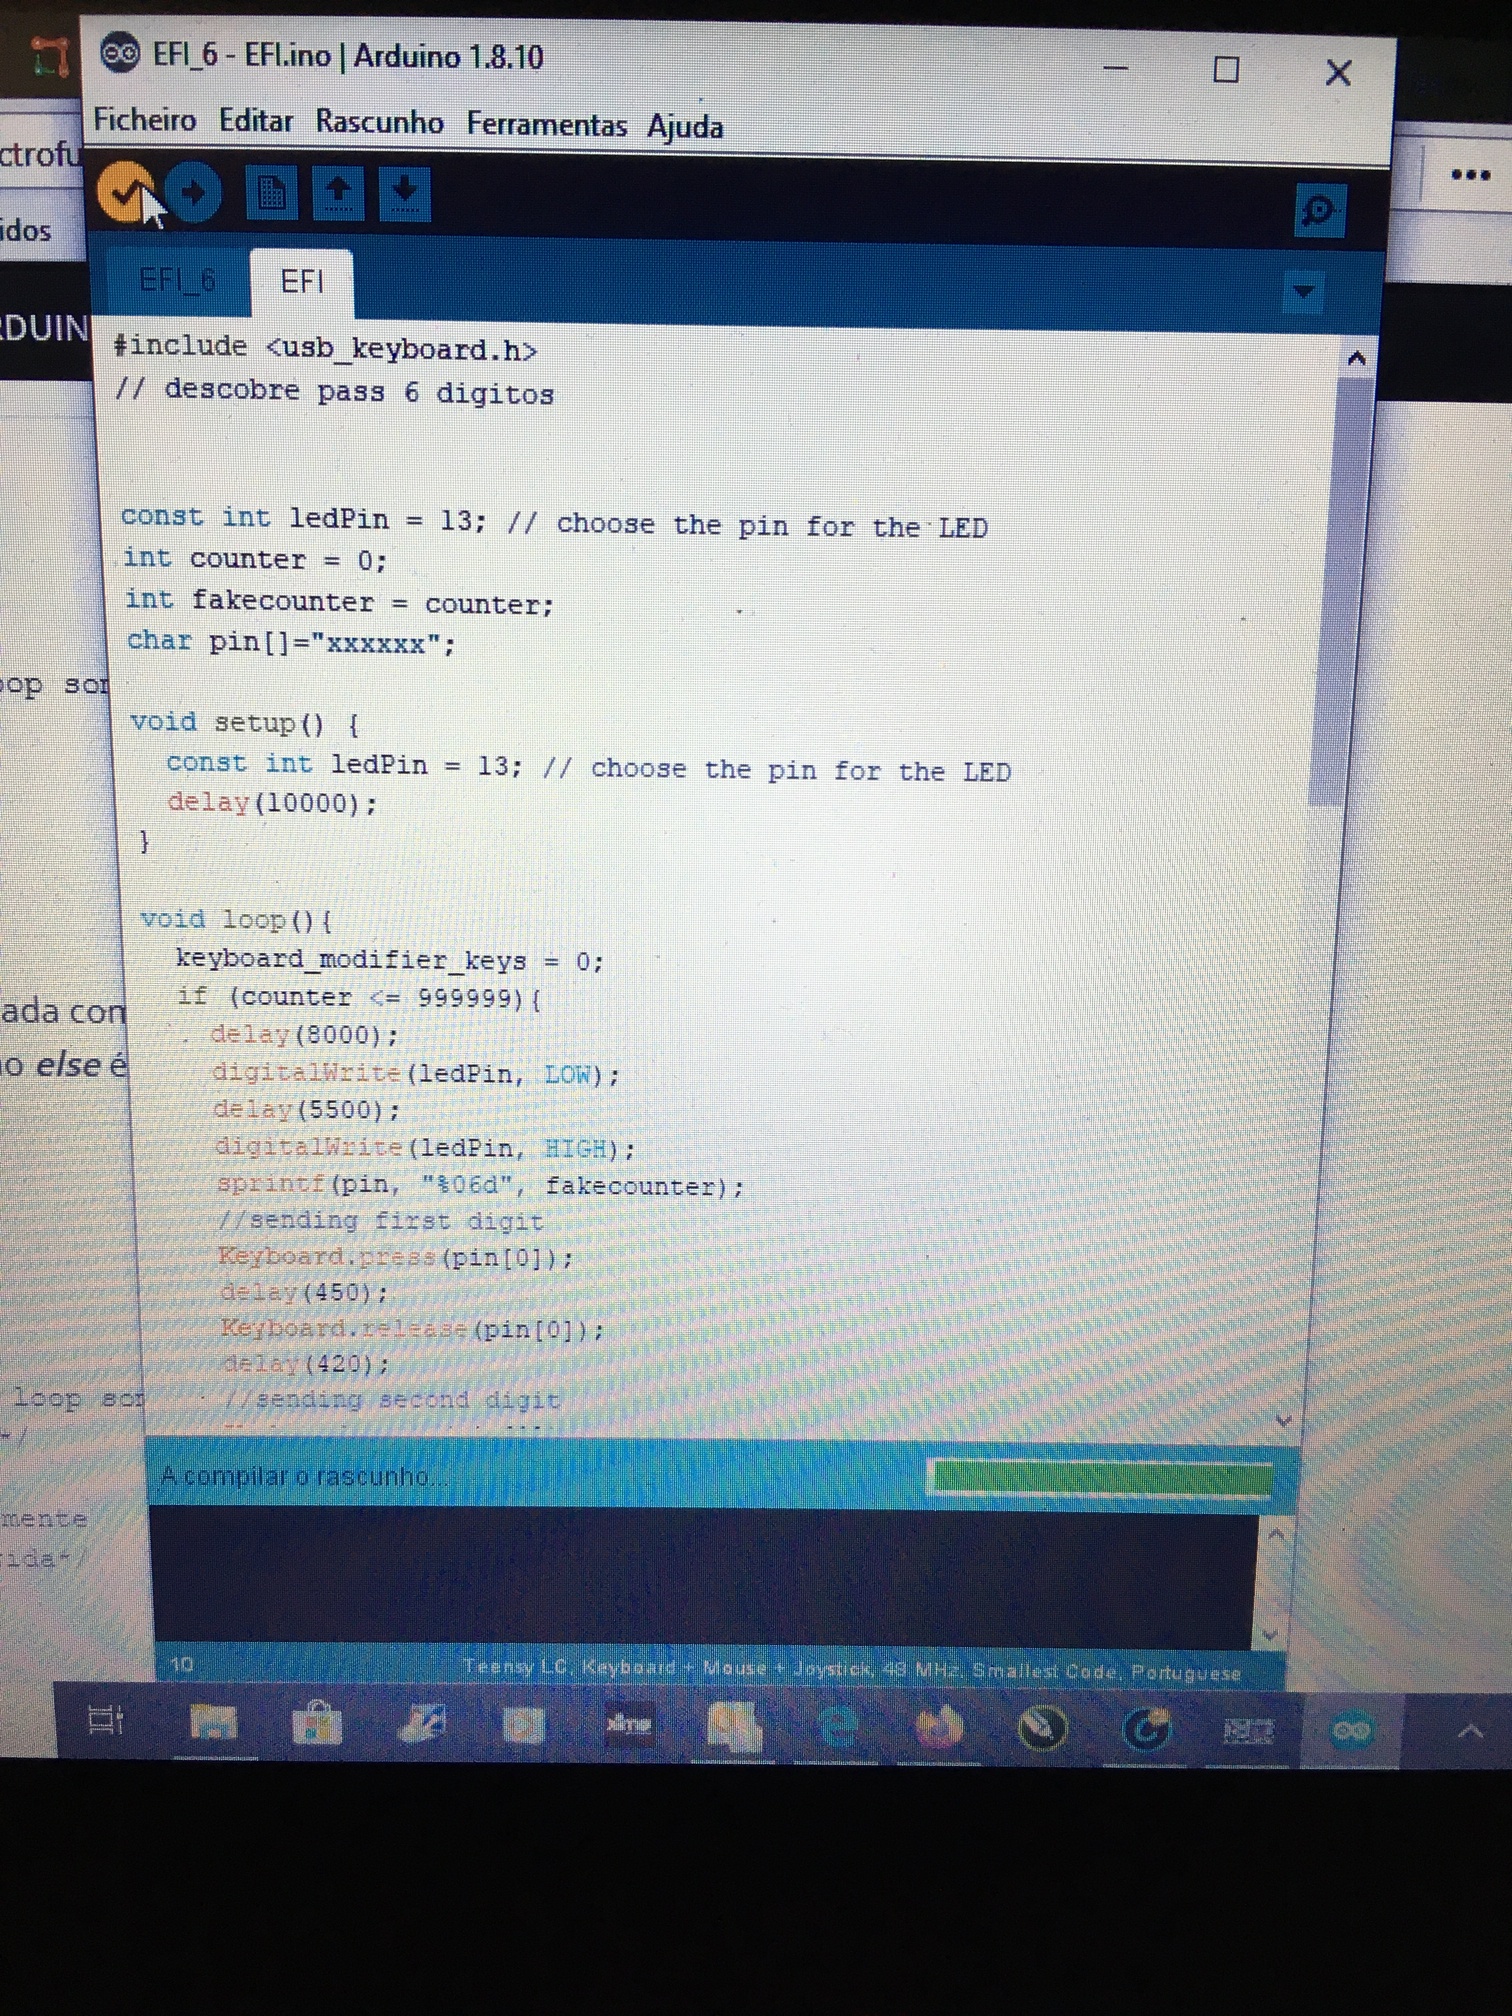Viewport: 1512px width, 2016px height.
Task: Select the EFI tab
Action: point(302,282)
